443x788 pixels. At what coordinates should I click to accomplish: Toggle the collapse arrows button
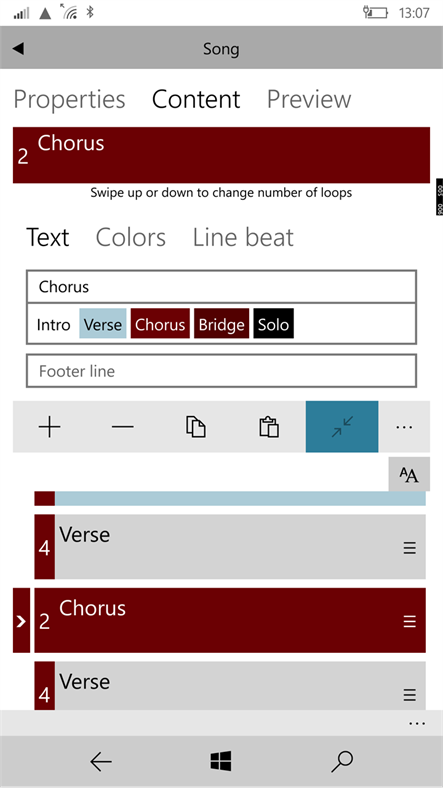click(342, 427)
